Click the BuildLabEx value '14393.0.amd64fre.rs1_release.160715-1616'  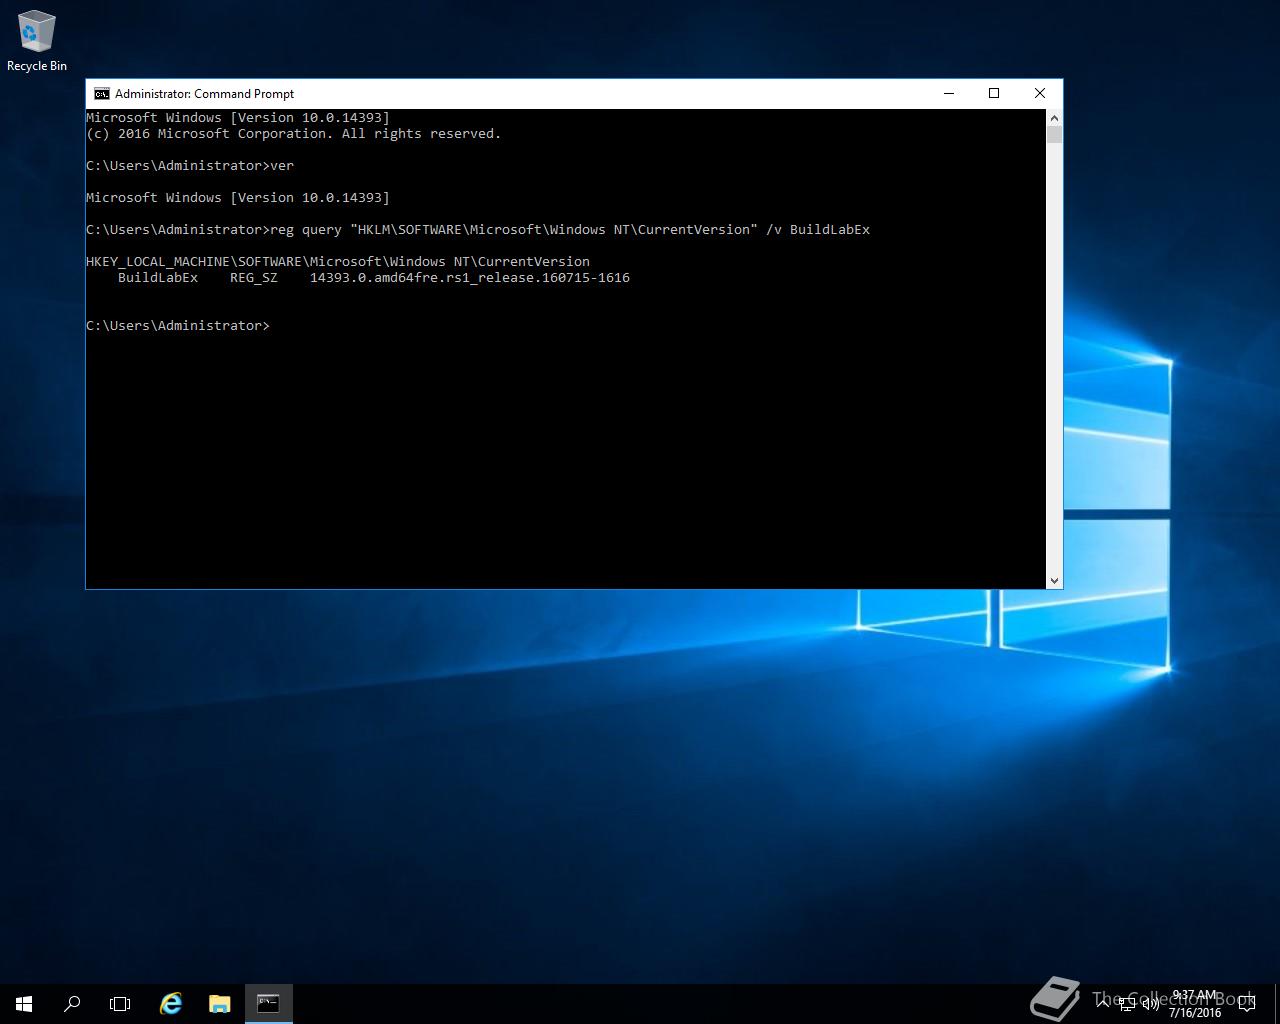click(470, 278)
